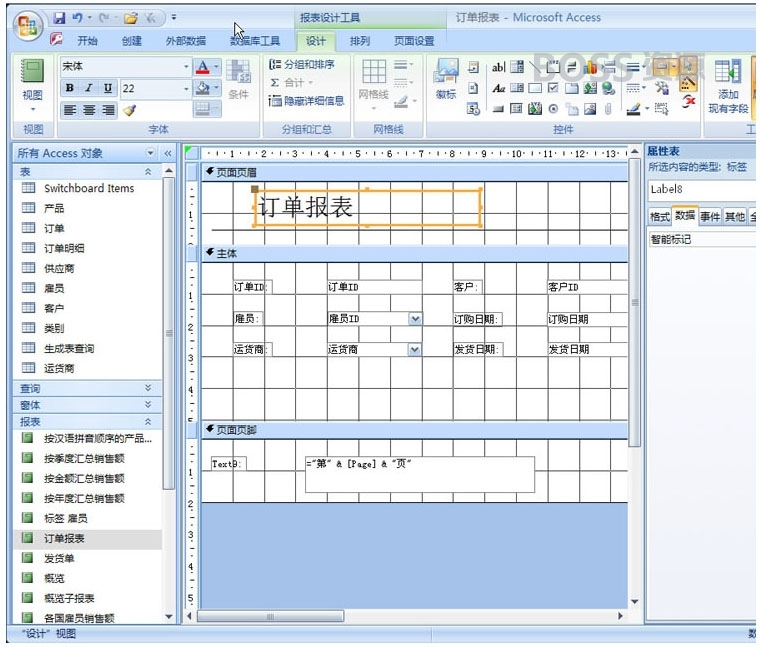Click the Office button orb
The height and width of the screenshot is (647, 760).
[x=28, y=25]
